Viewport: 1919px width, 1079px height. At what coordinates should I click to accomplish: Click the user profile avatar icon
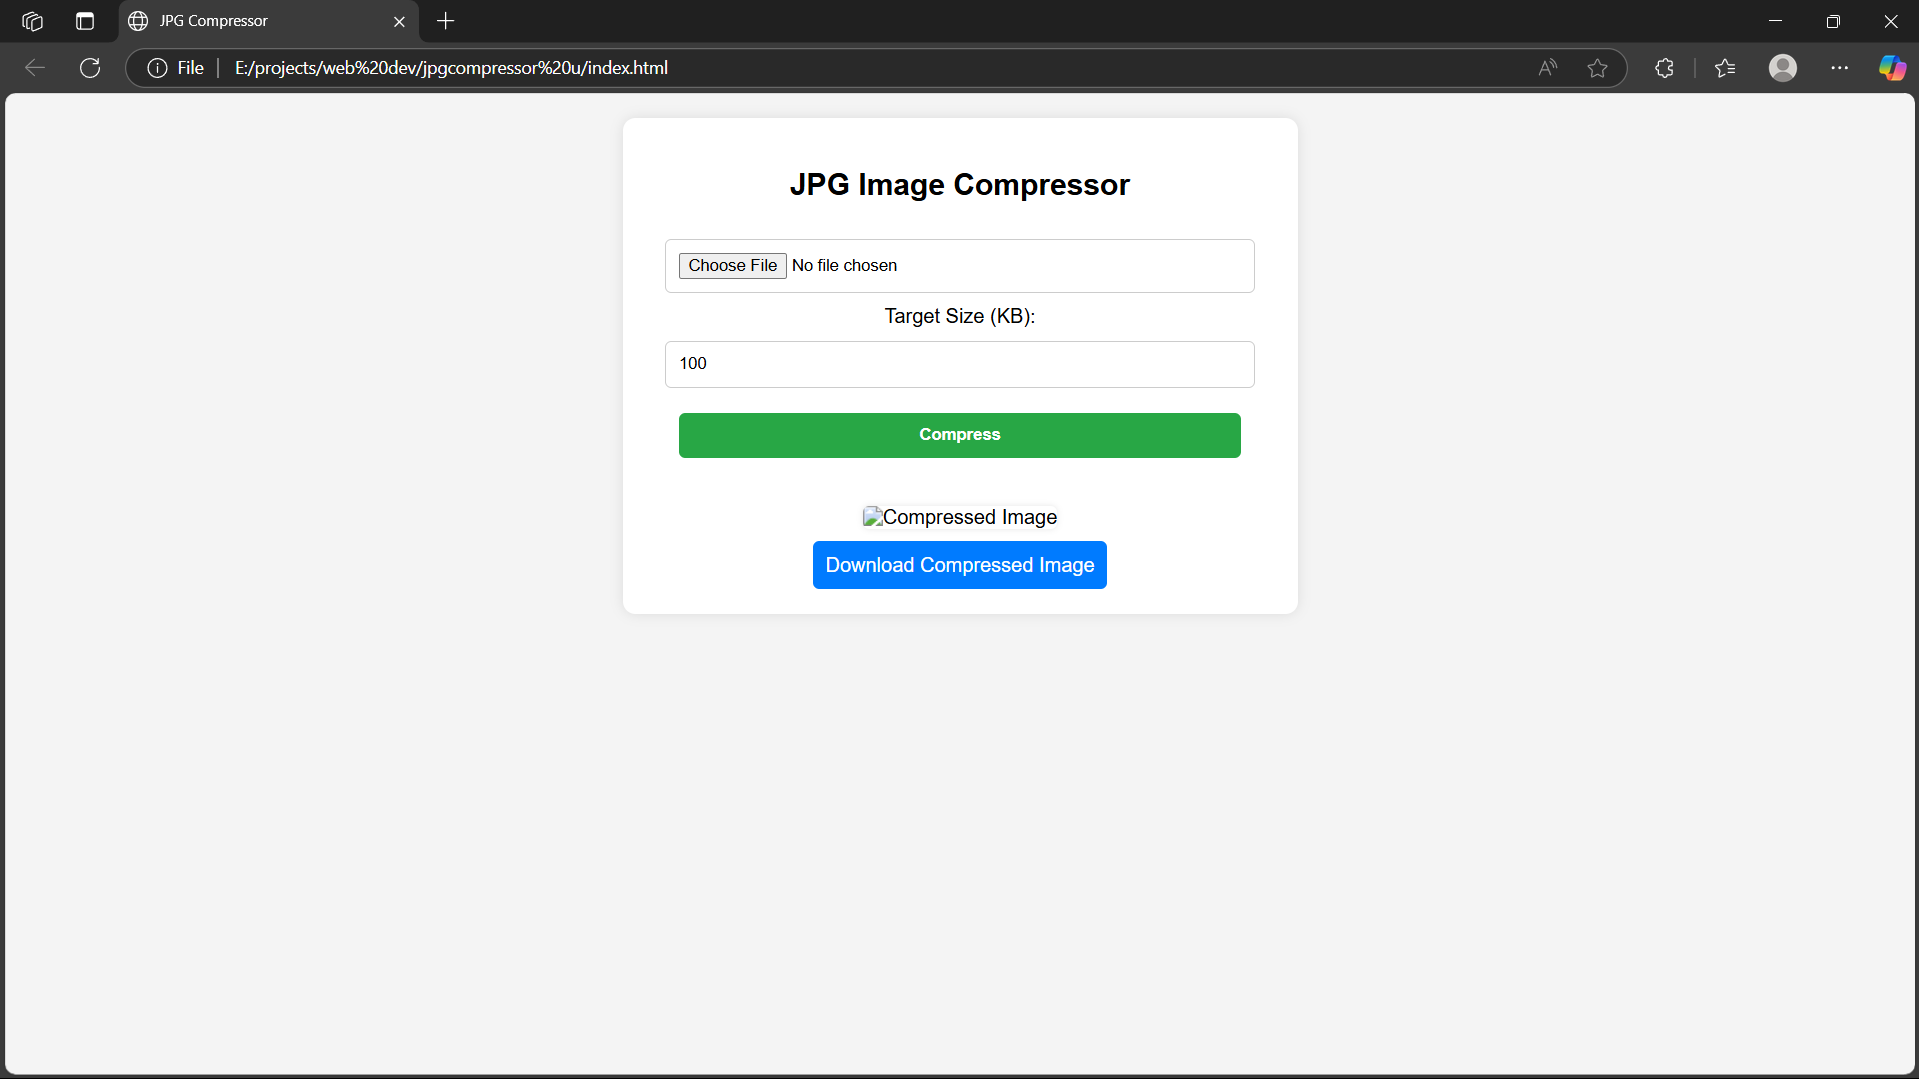[1782, 68]
